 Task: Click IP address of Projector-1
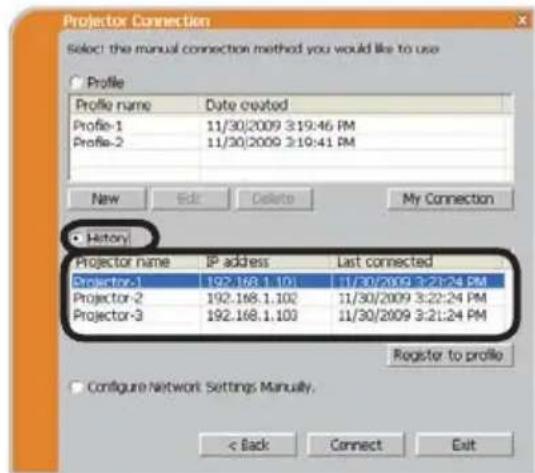tap(252, 282)
